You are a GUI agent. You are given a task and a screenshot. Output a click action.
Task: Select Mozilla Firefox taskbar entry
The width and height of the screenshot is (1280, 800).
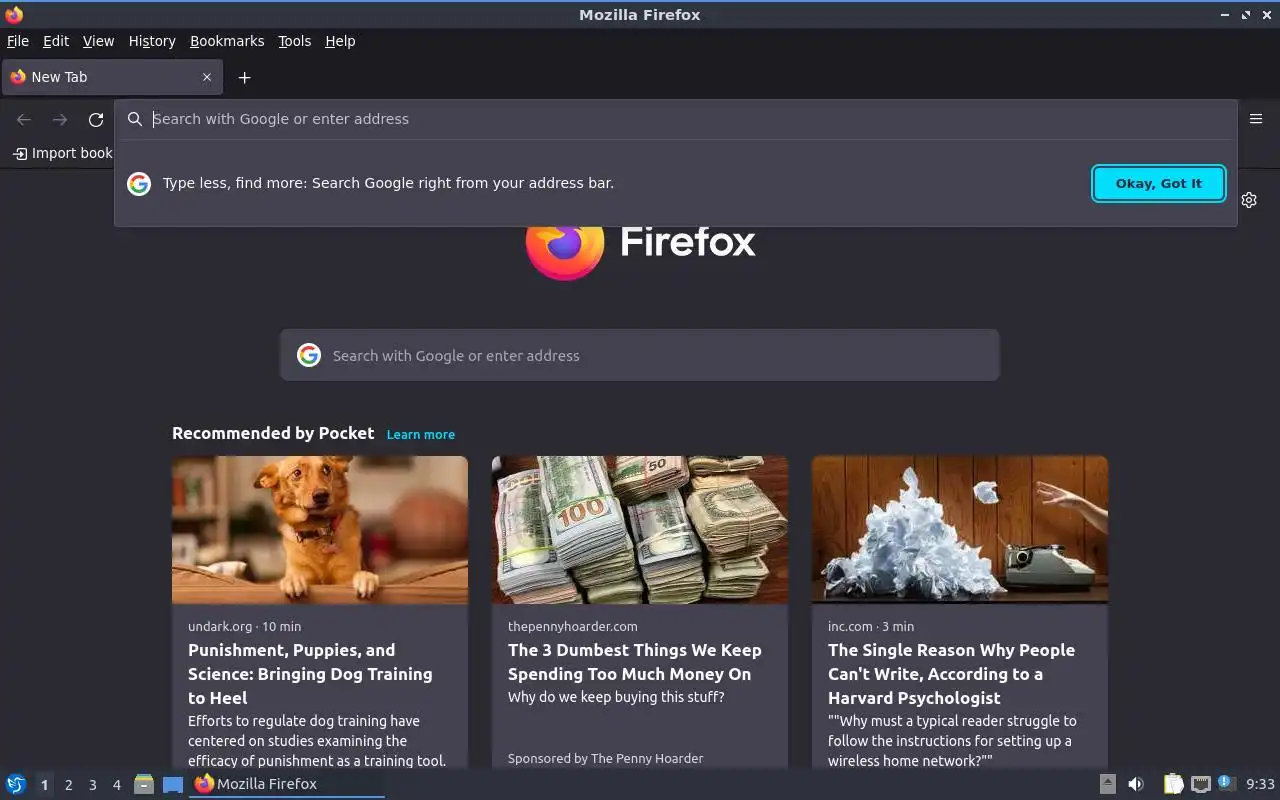pos(287,784)
